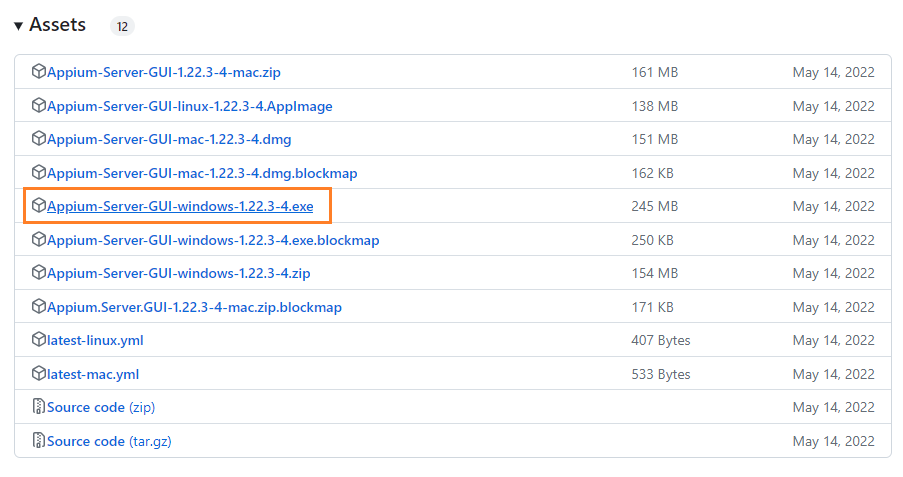The height and width of the screenshot is (477, 903).
Task: Click the date in the mac.zip row
Action: 833,73
